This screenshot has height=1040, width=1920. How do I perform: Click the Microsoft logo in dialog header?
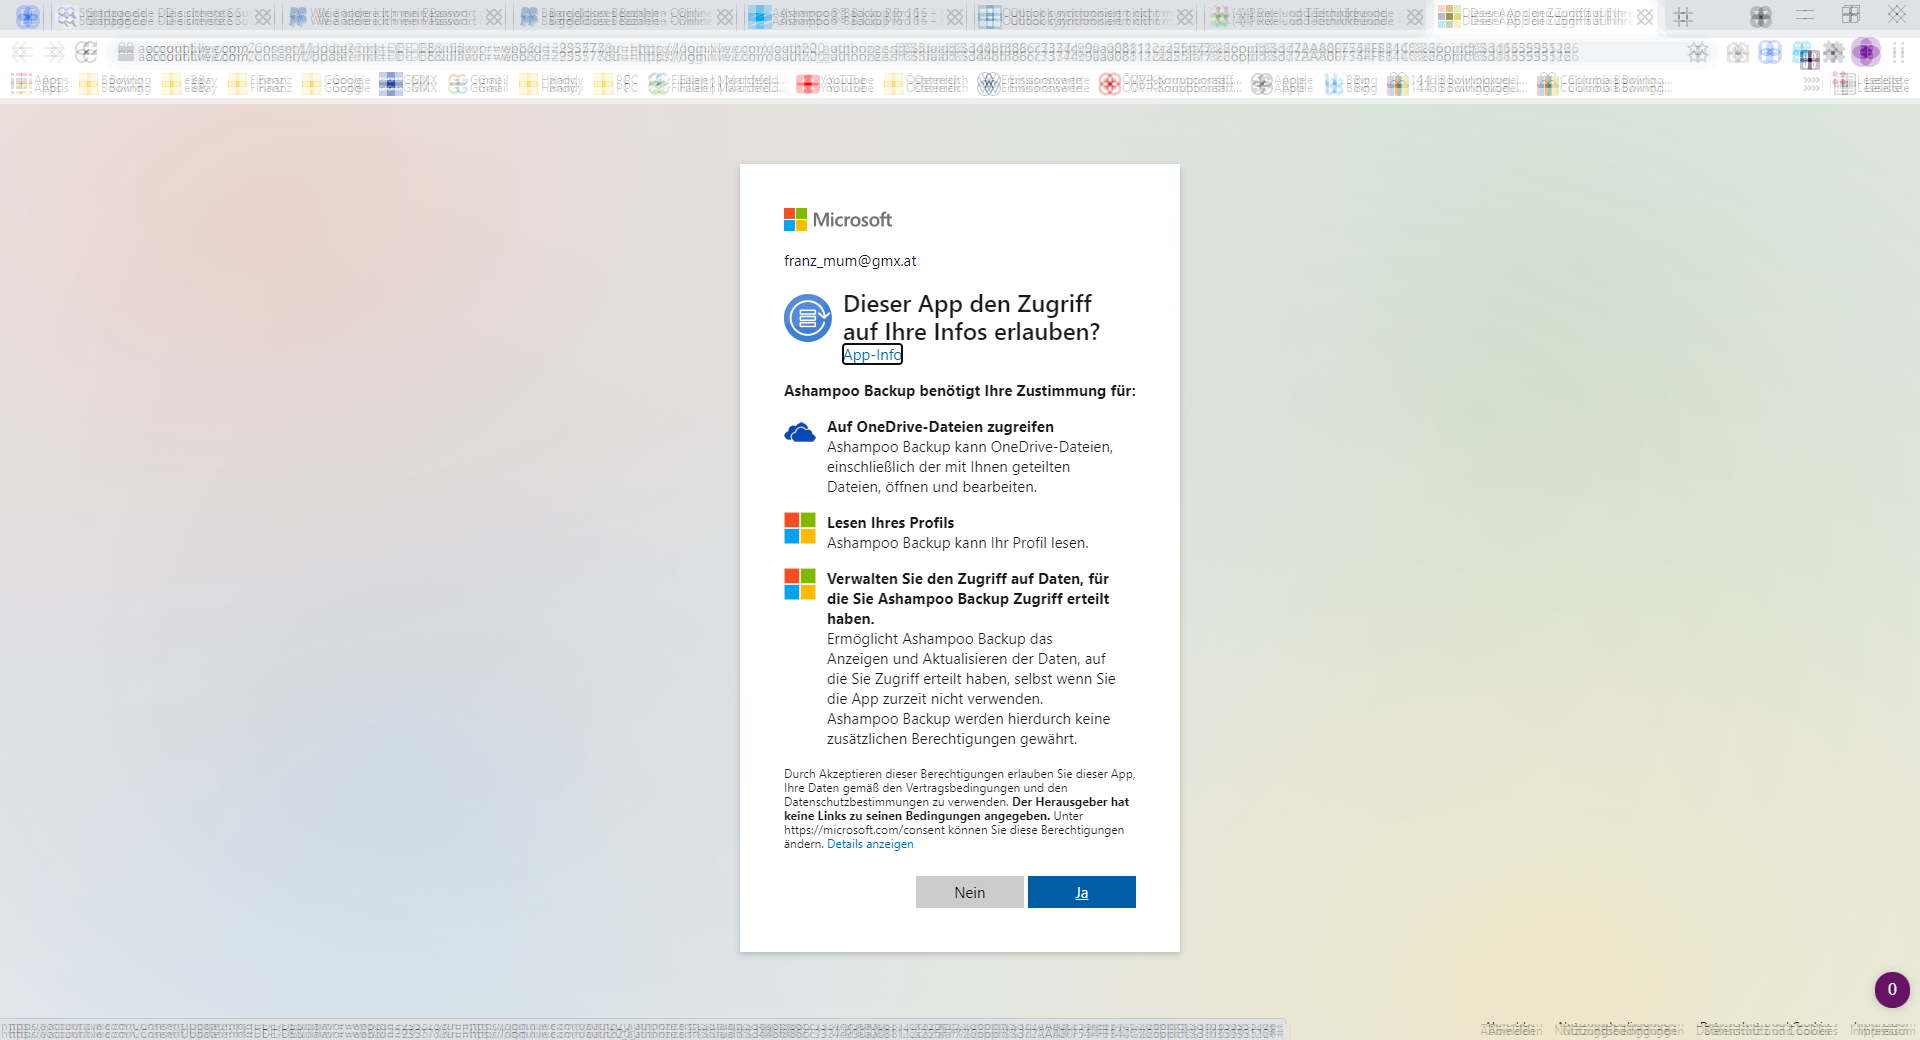click(838, 220)
